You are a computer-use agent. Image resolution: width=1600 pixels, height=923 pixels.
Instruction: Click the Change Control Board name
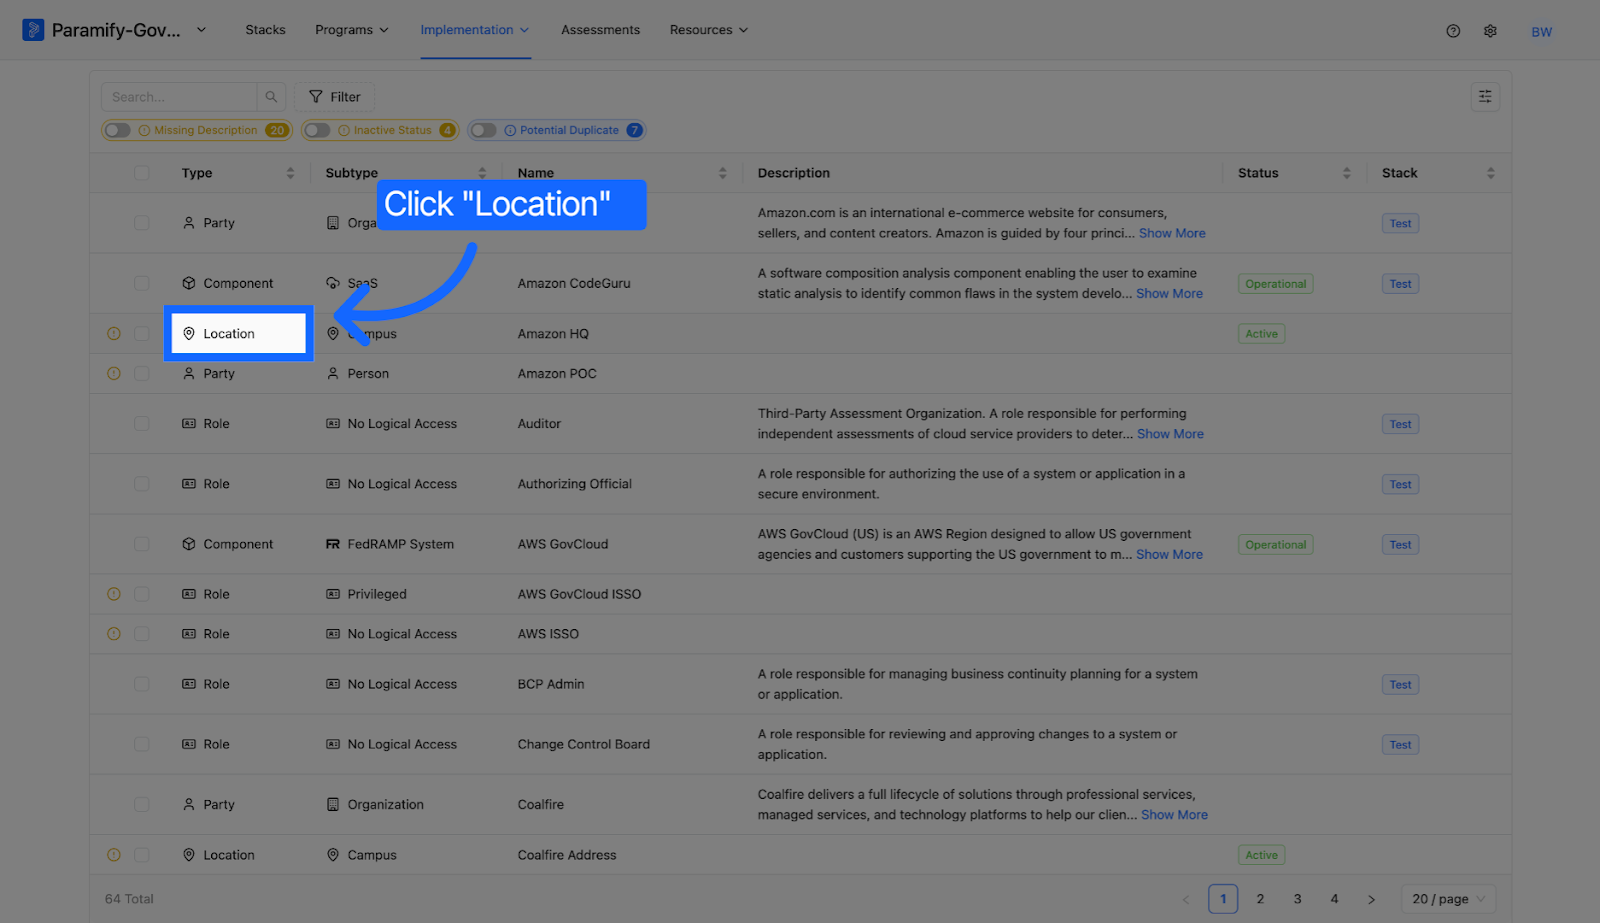click(584, 745)
